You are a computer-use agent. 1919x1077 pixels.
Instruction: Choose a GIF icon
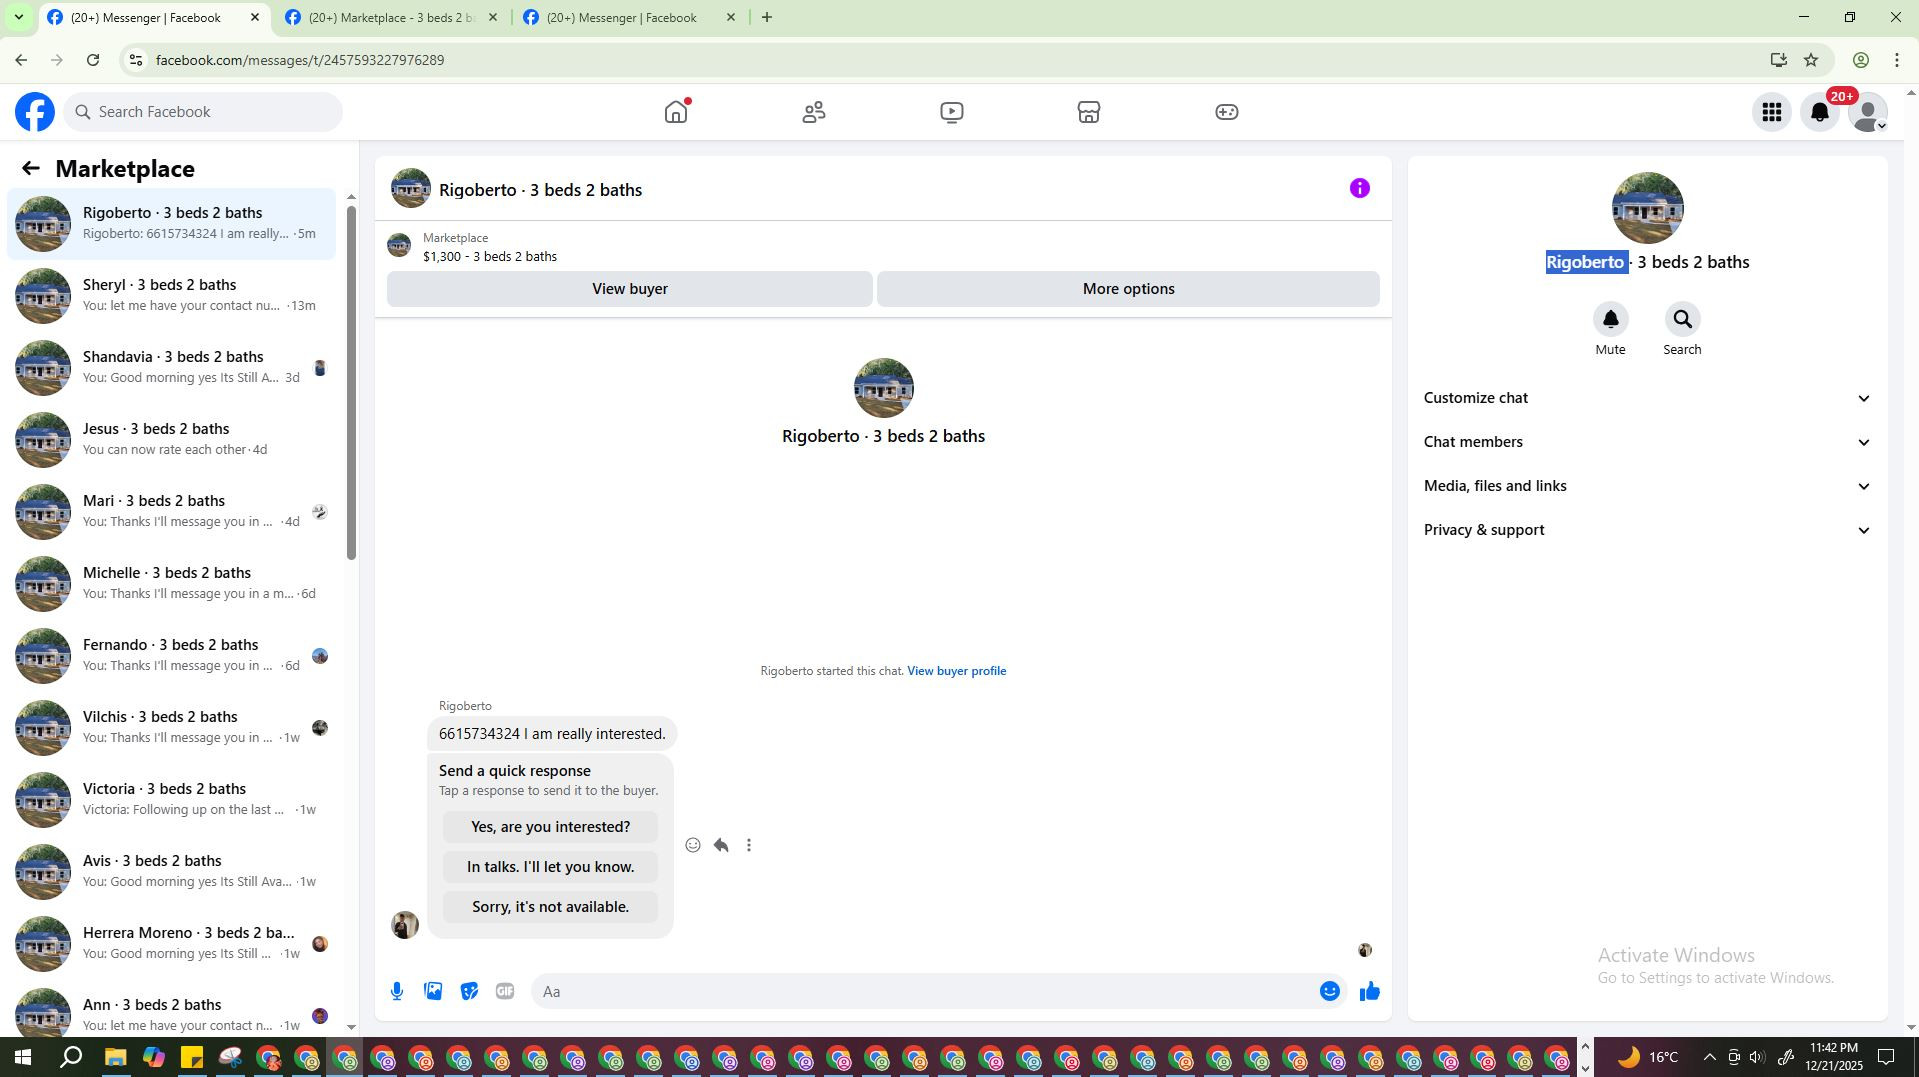point(505,991)
